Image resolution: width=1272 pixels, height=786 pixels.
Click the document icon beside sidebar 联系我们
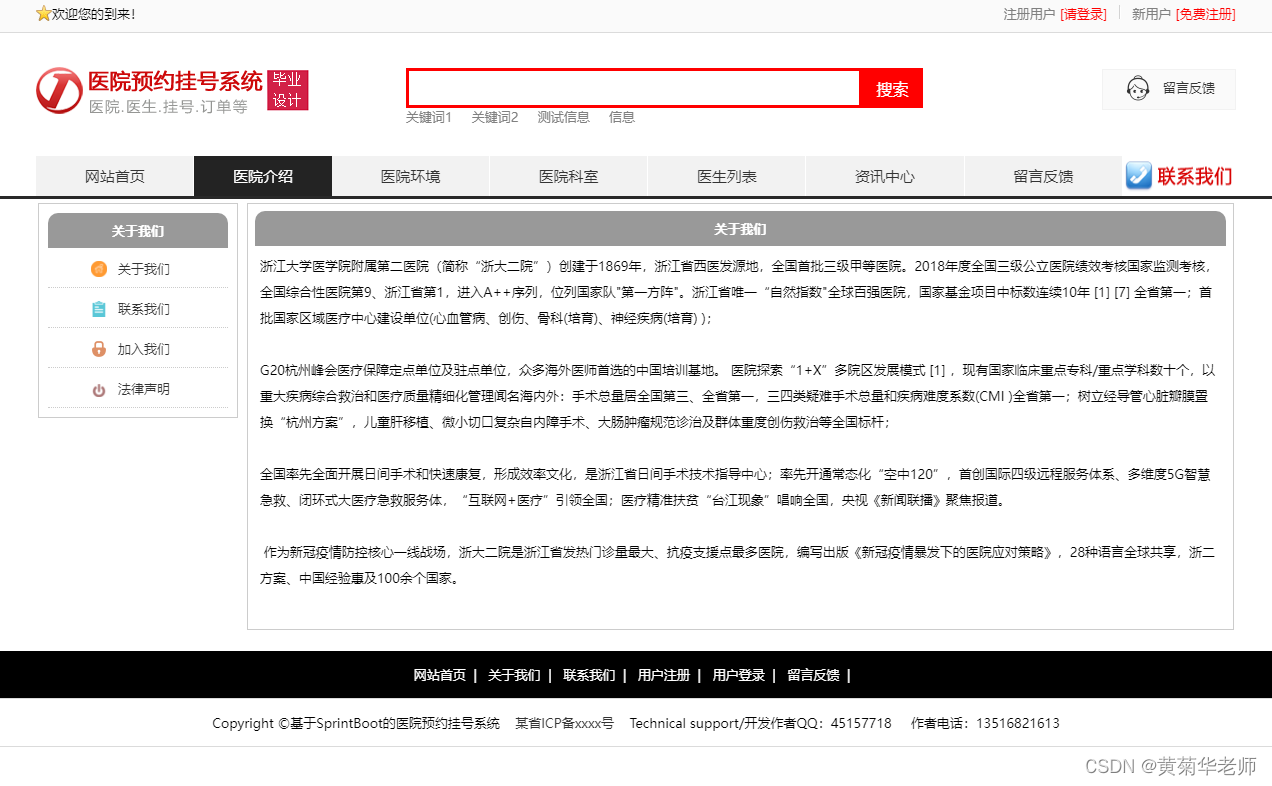click(x=98, y=309)
